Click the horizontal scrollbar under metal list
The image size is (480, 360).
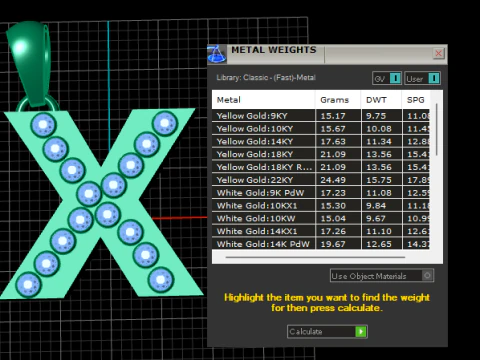pyautogui.click(x=315, y=257)
